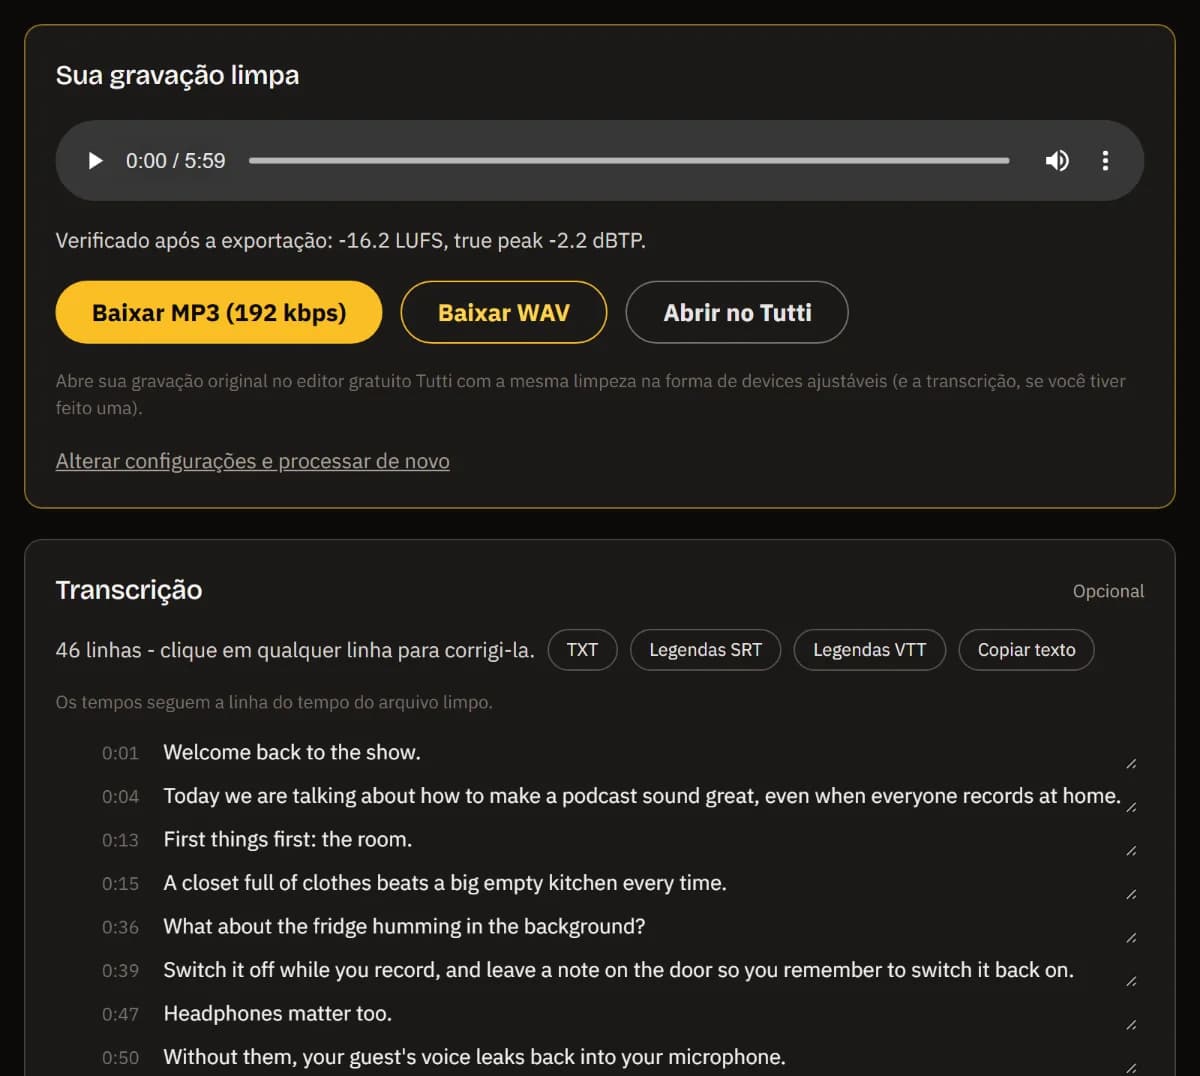Export transcript as TXT
Image resolution: width=1200 pixels, height=1076 pixels.
click(x=582, y=650)
